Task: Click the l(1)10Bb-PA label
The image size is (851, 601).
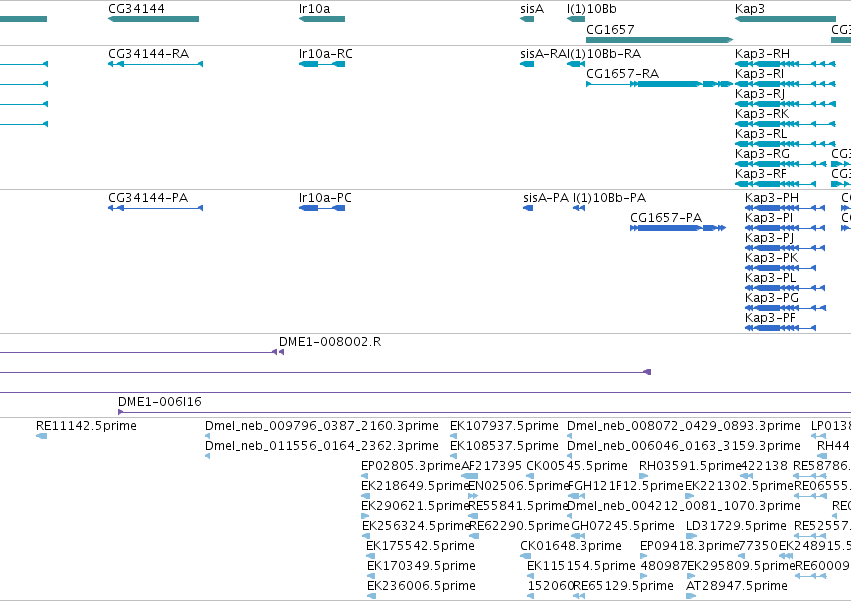Action: point(610,198)
